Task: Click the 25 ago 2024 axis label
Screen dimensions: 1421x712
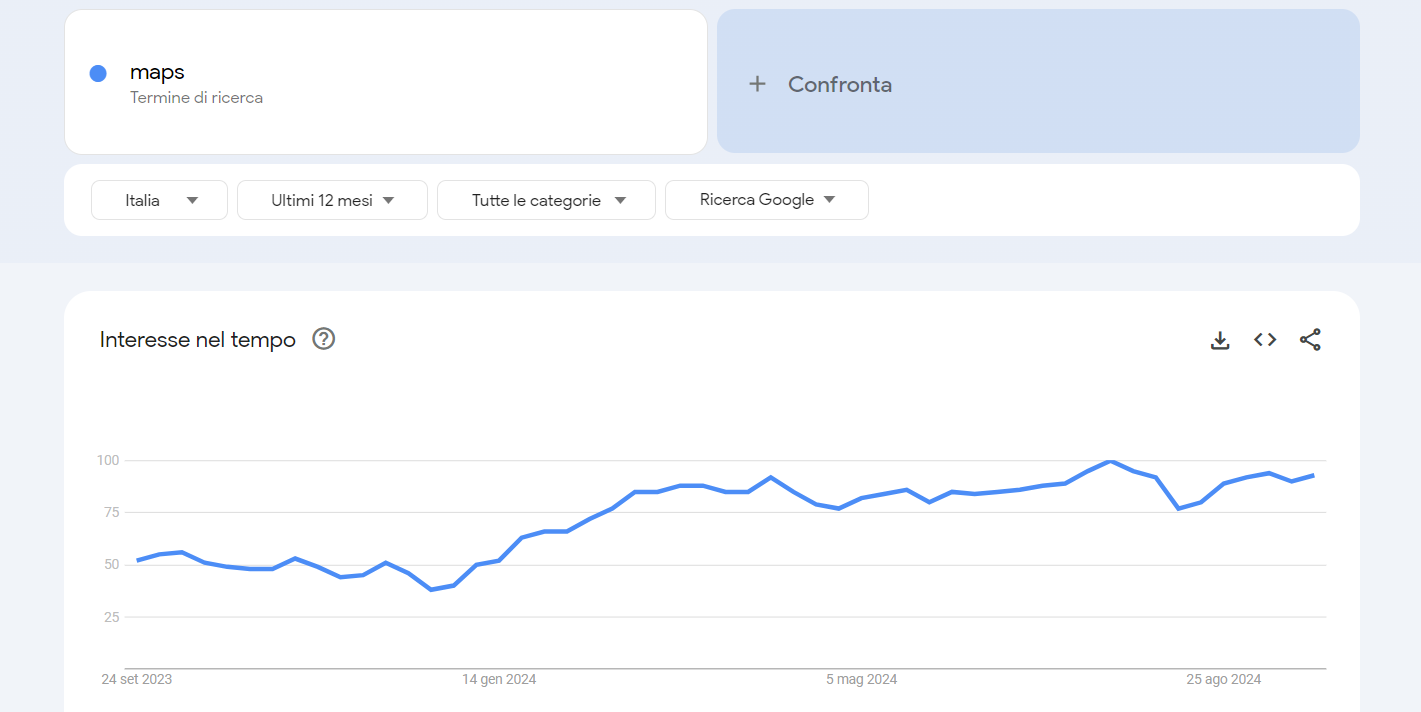Action: 1223,680
